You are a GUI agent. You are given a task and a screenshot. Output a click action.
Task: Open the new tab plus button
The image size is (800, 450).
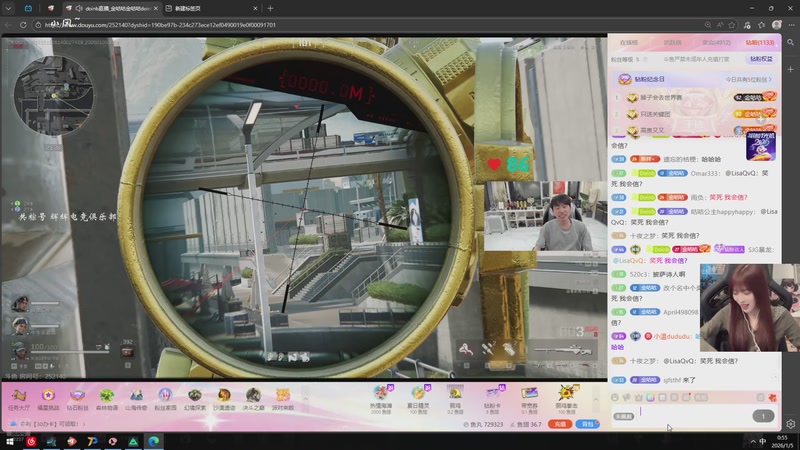click(270, 8)
